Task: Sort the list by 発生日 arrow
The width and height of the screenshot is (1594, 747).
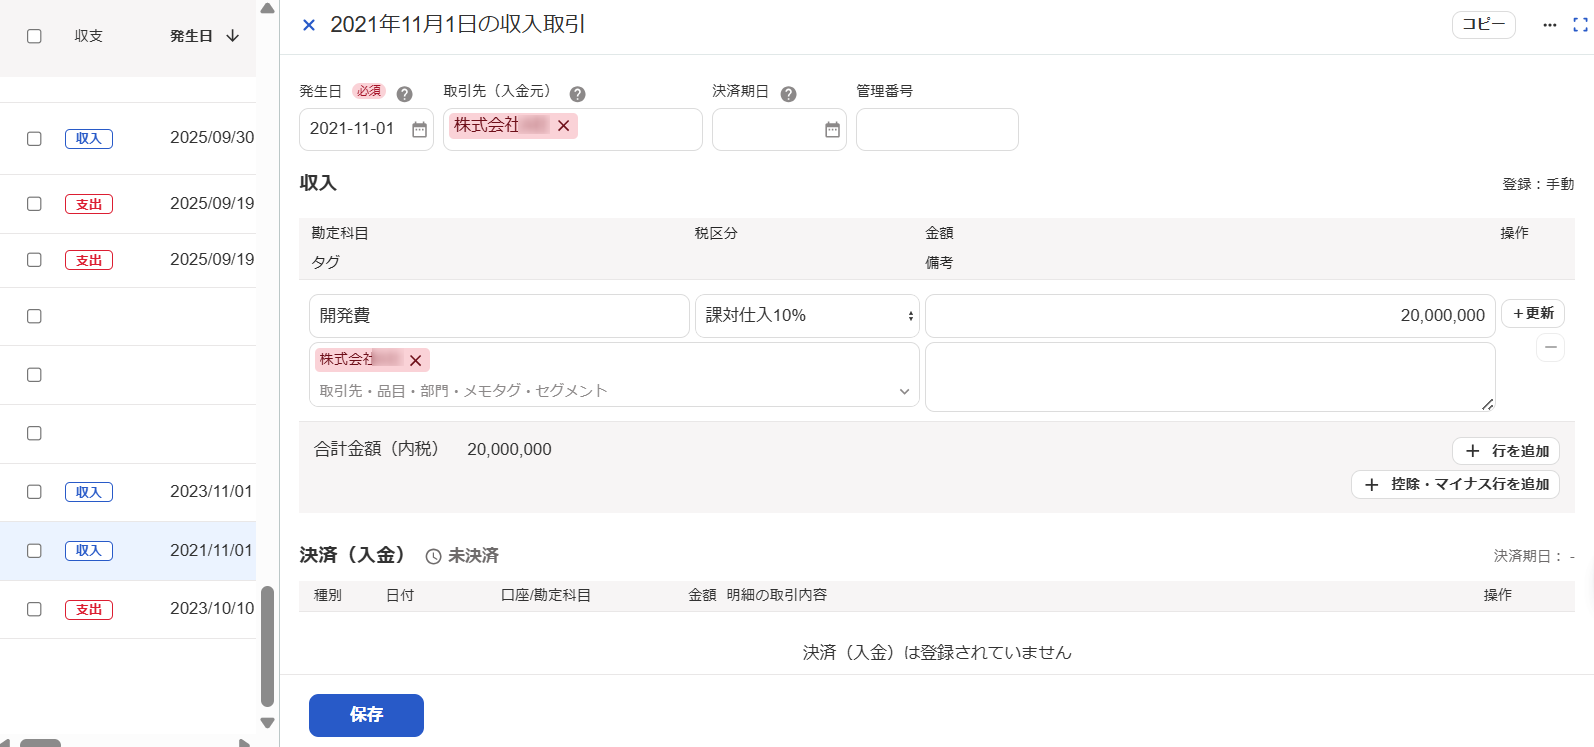Action: pyautogui.click(x=233, y=36)
